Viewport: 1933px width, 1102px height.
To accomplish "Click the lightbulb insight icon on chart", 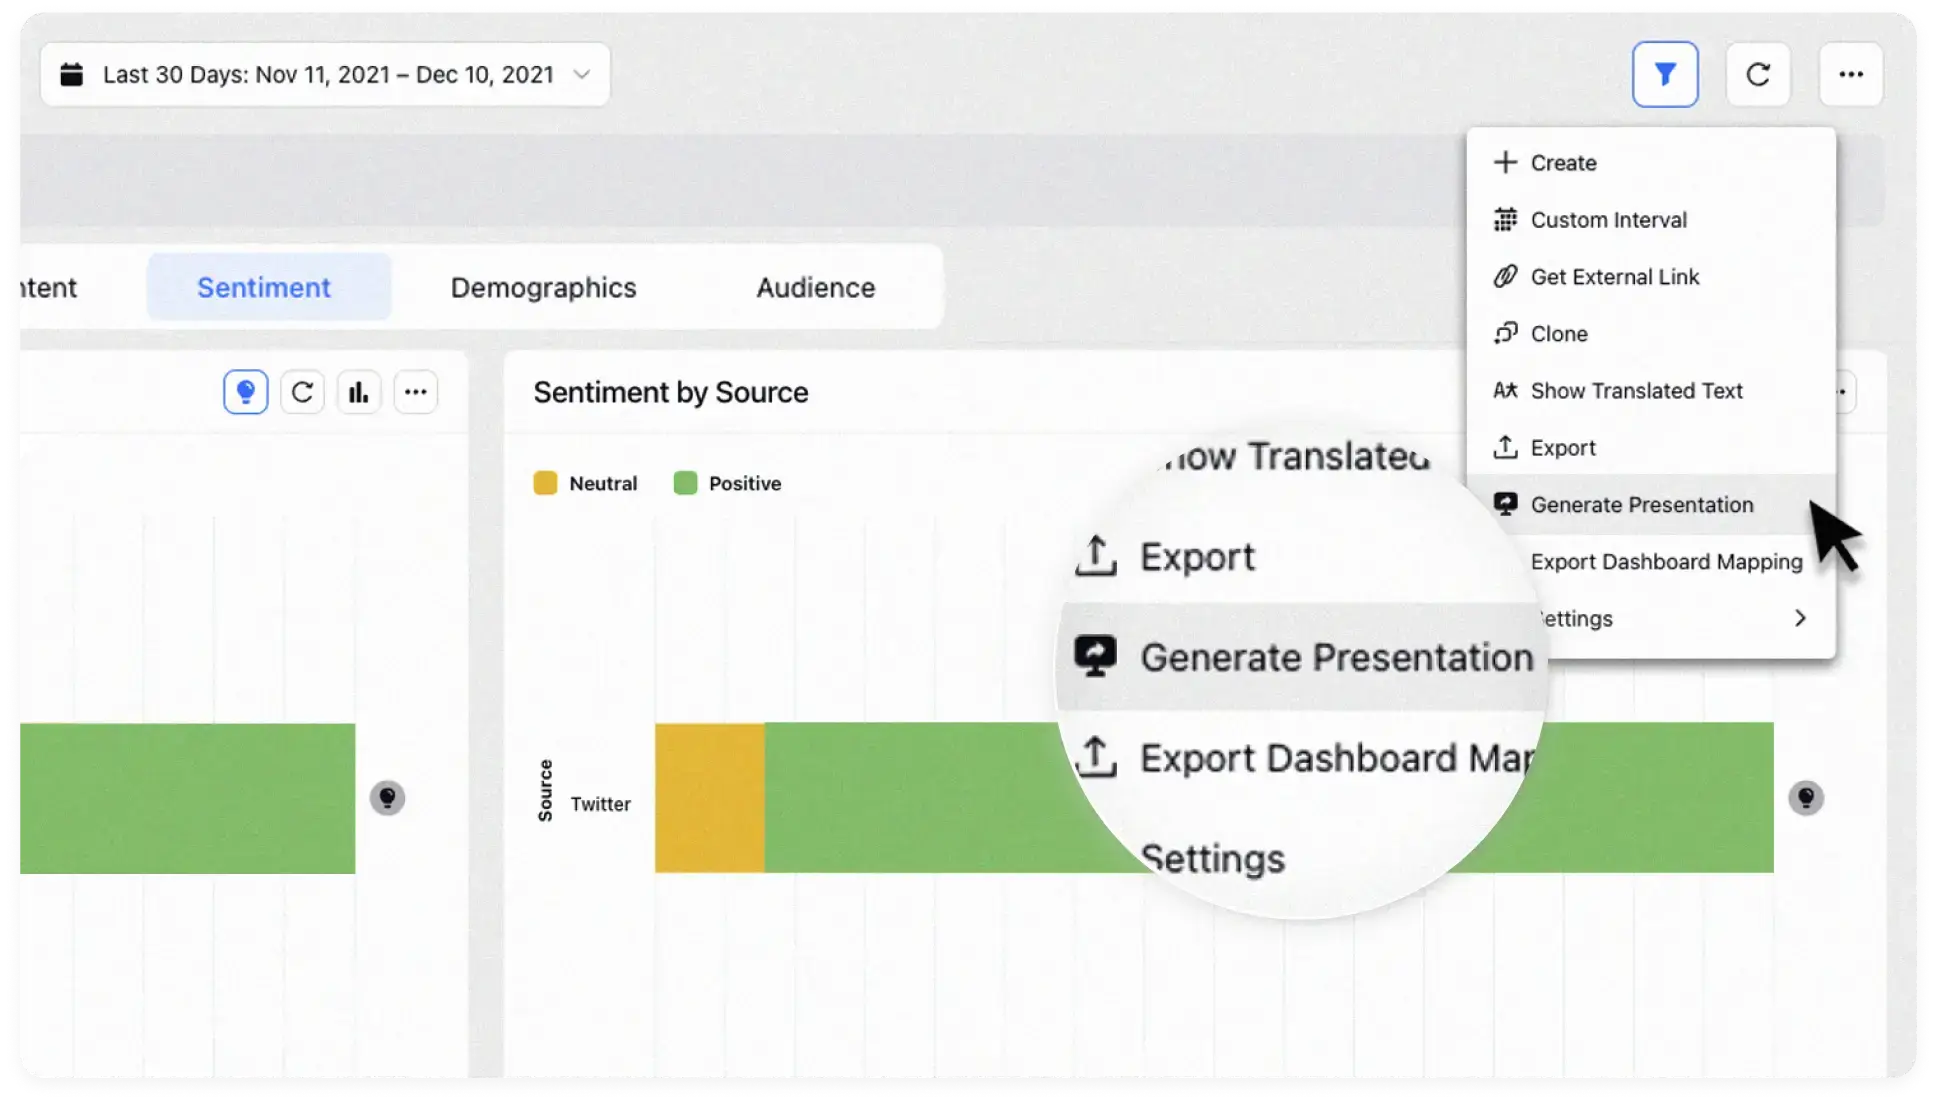I will (x=246, y=392).
